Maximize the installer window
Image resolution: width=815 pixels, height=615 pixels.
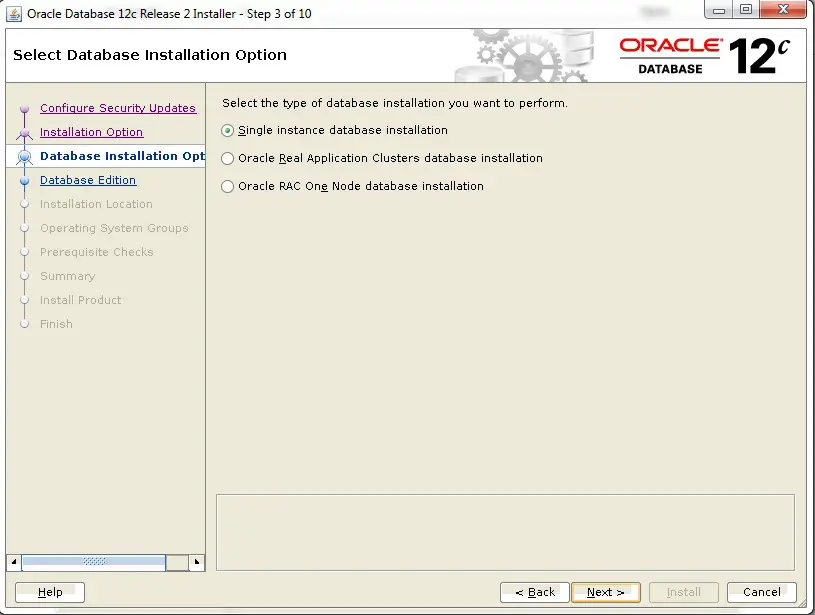[x=746, y=10]
